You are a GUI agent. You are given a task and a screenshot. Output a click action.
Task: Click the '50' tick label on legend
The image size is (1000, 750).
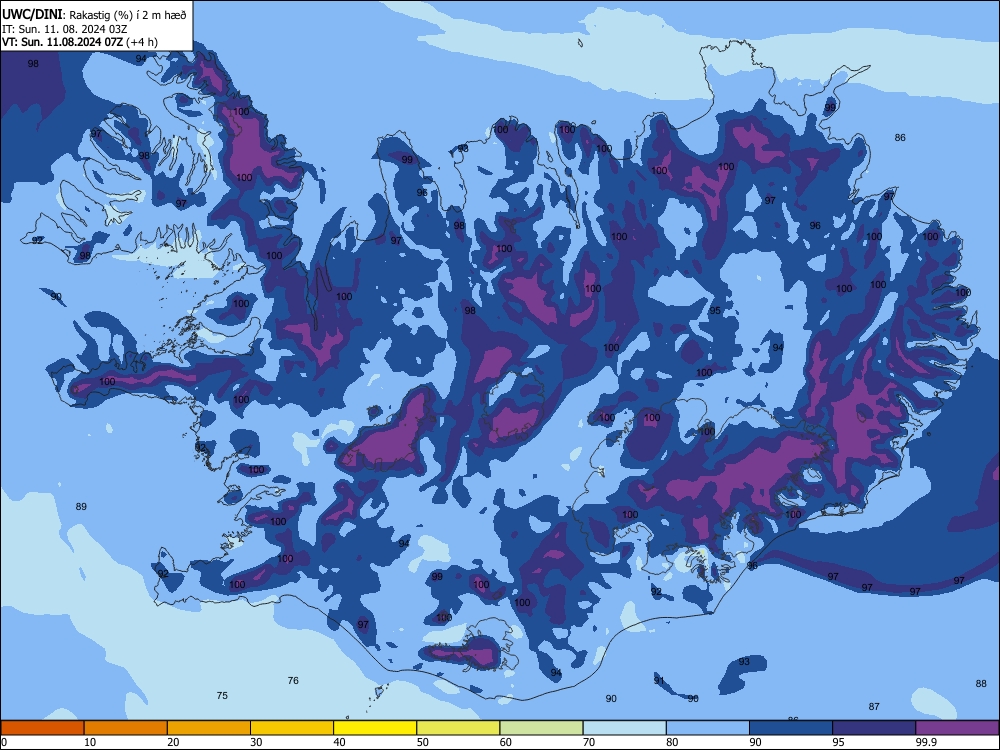422,742
